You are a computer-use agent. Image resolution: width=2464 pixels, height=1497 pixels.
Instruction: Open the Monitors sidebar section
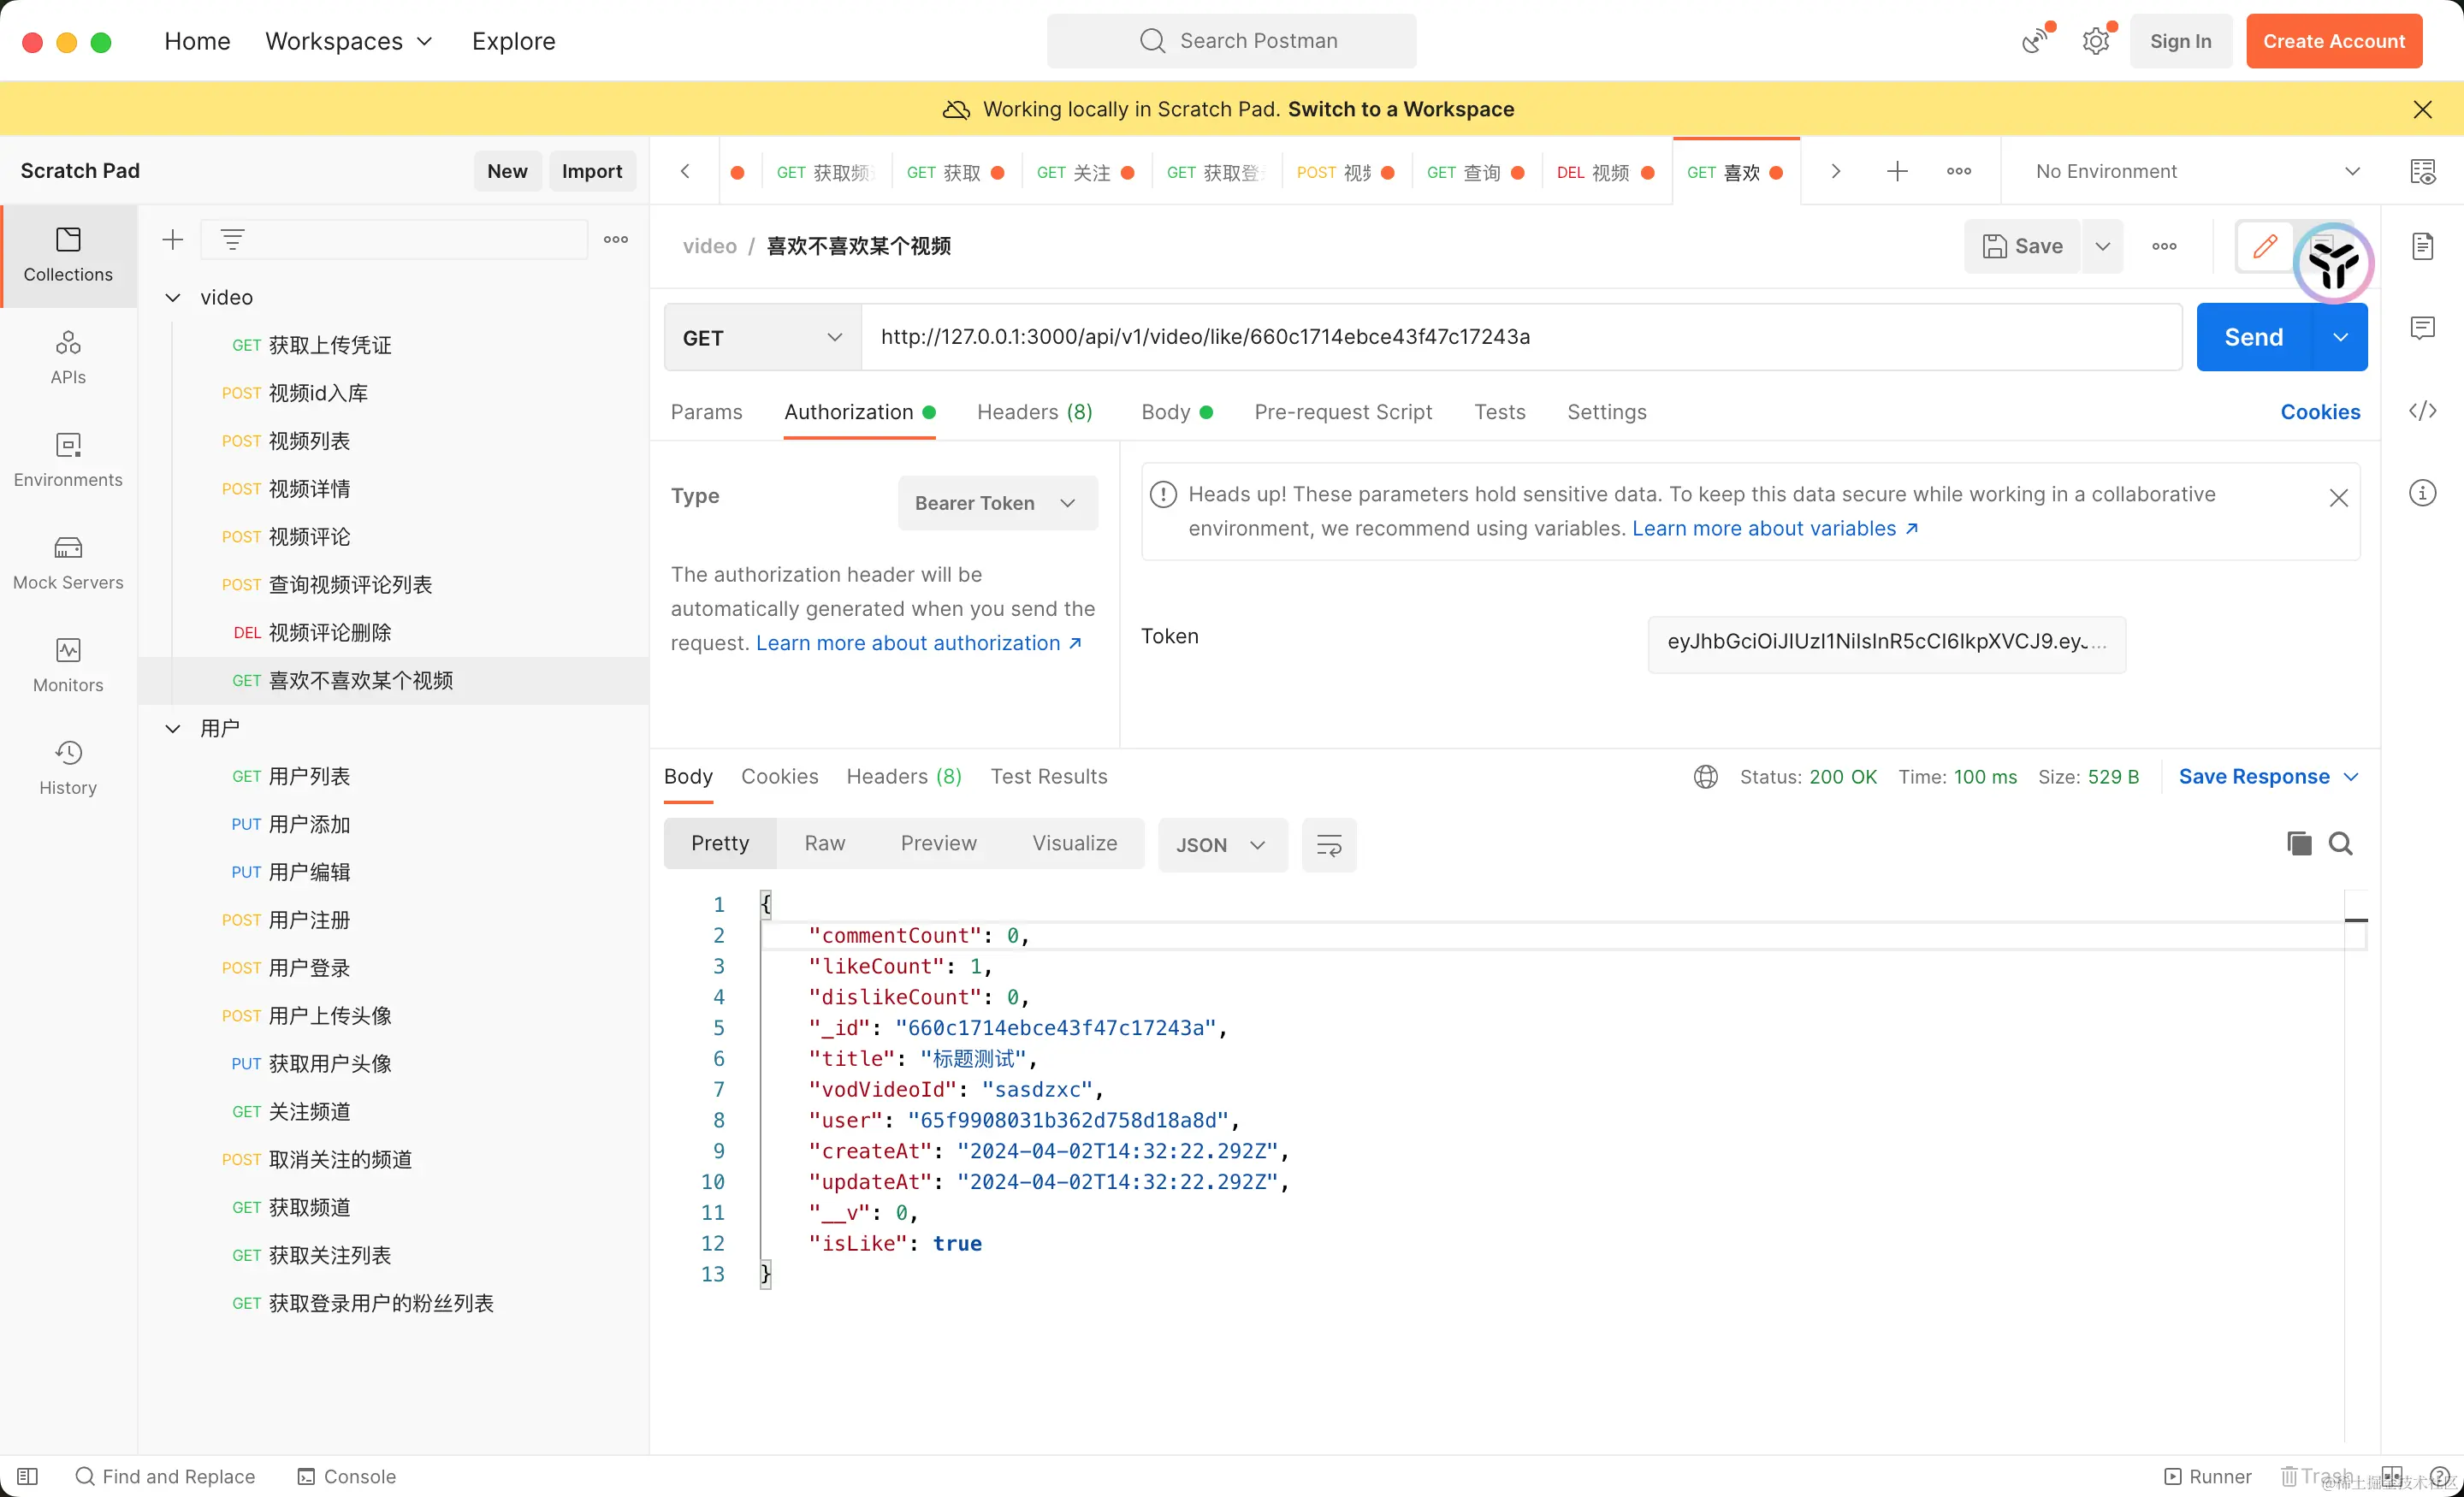(68, 665)
